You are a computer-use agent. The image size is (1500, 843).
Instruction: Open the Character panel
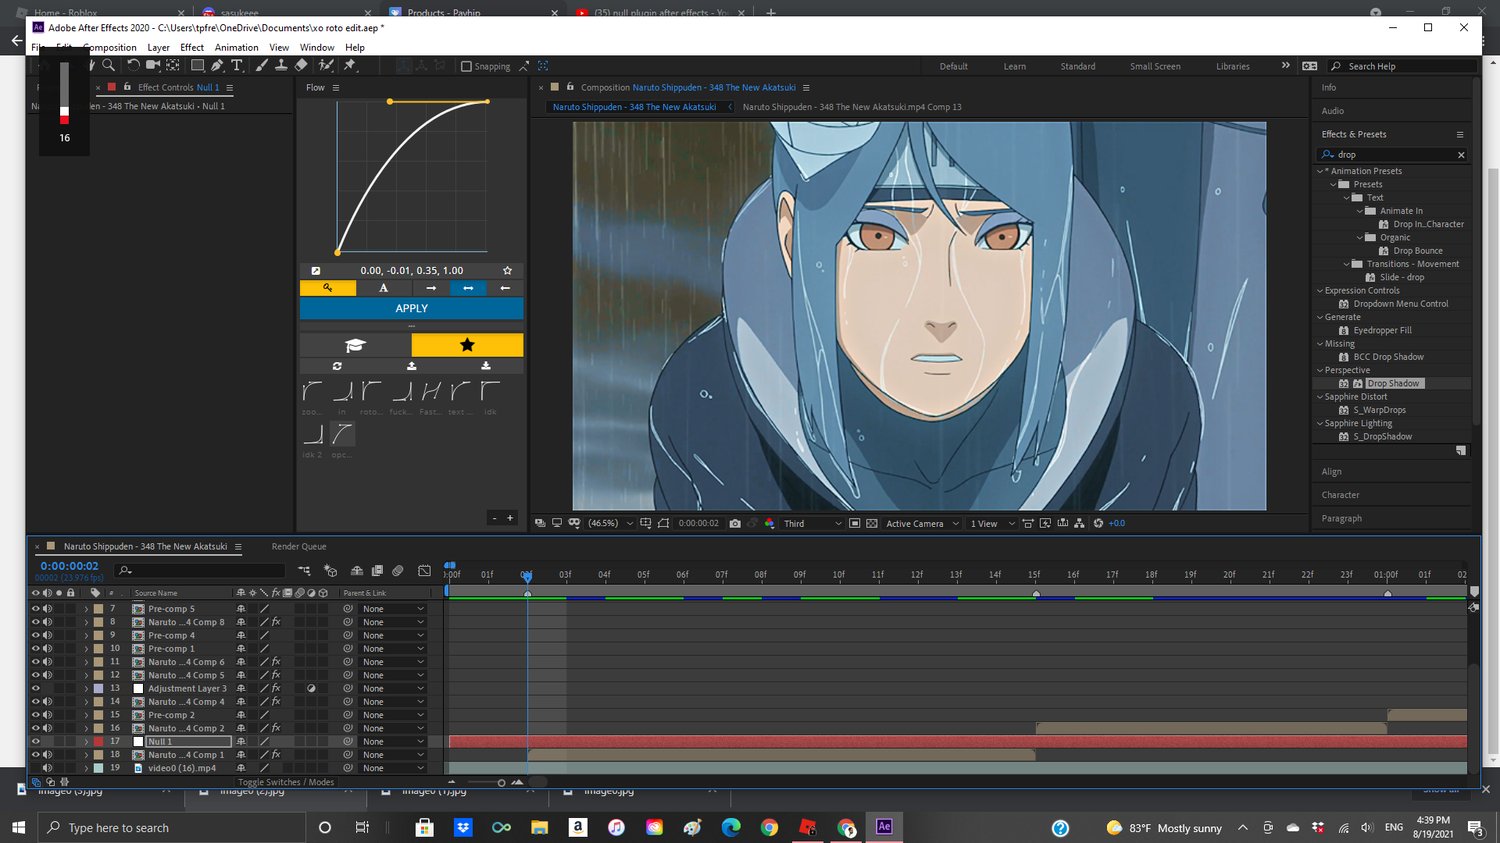[x=1340, y=495]
